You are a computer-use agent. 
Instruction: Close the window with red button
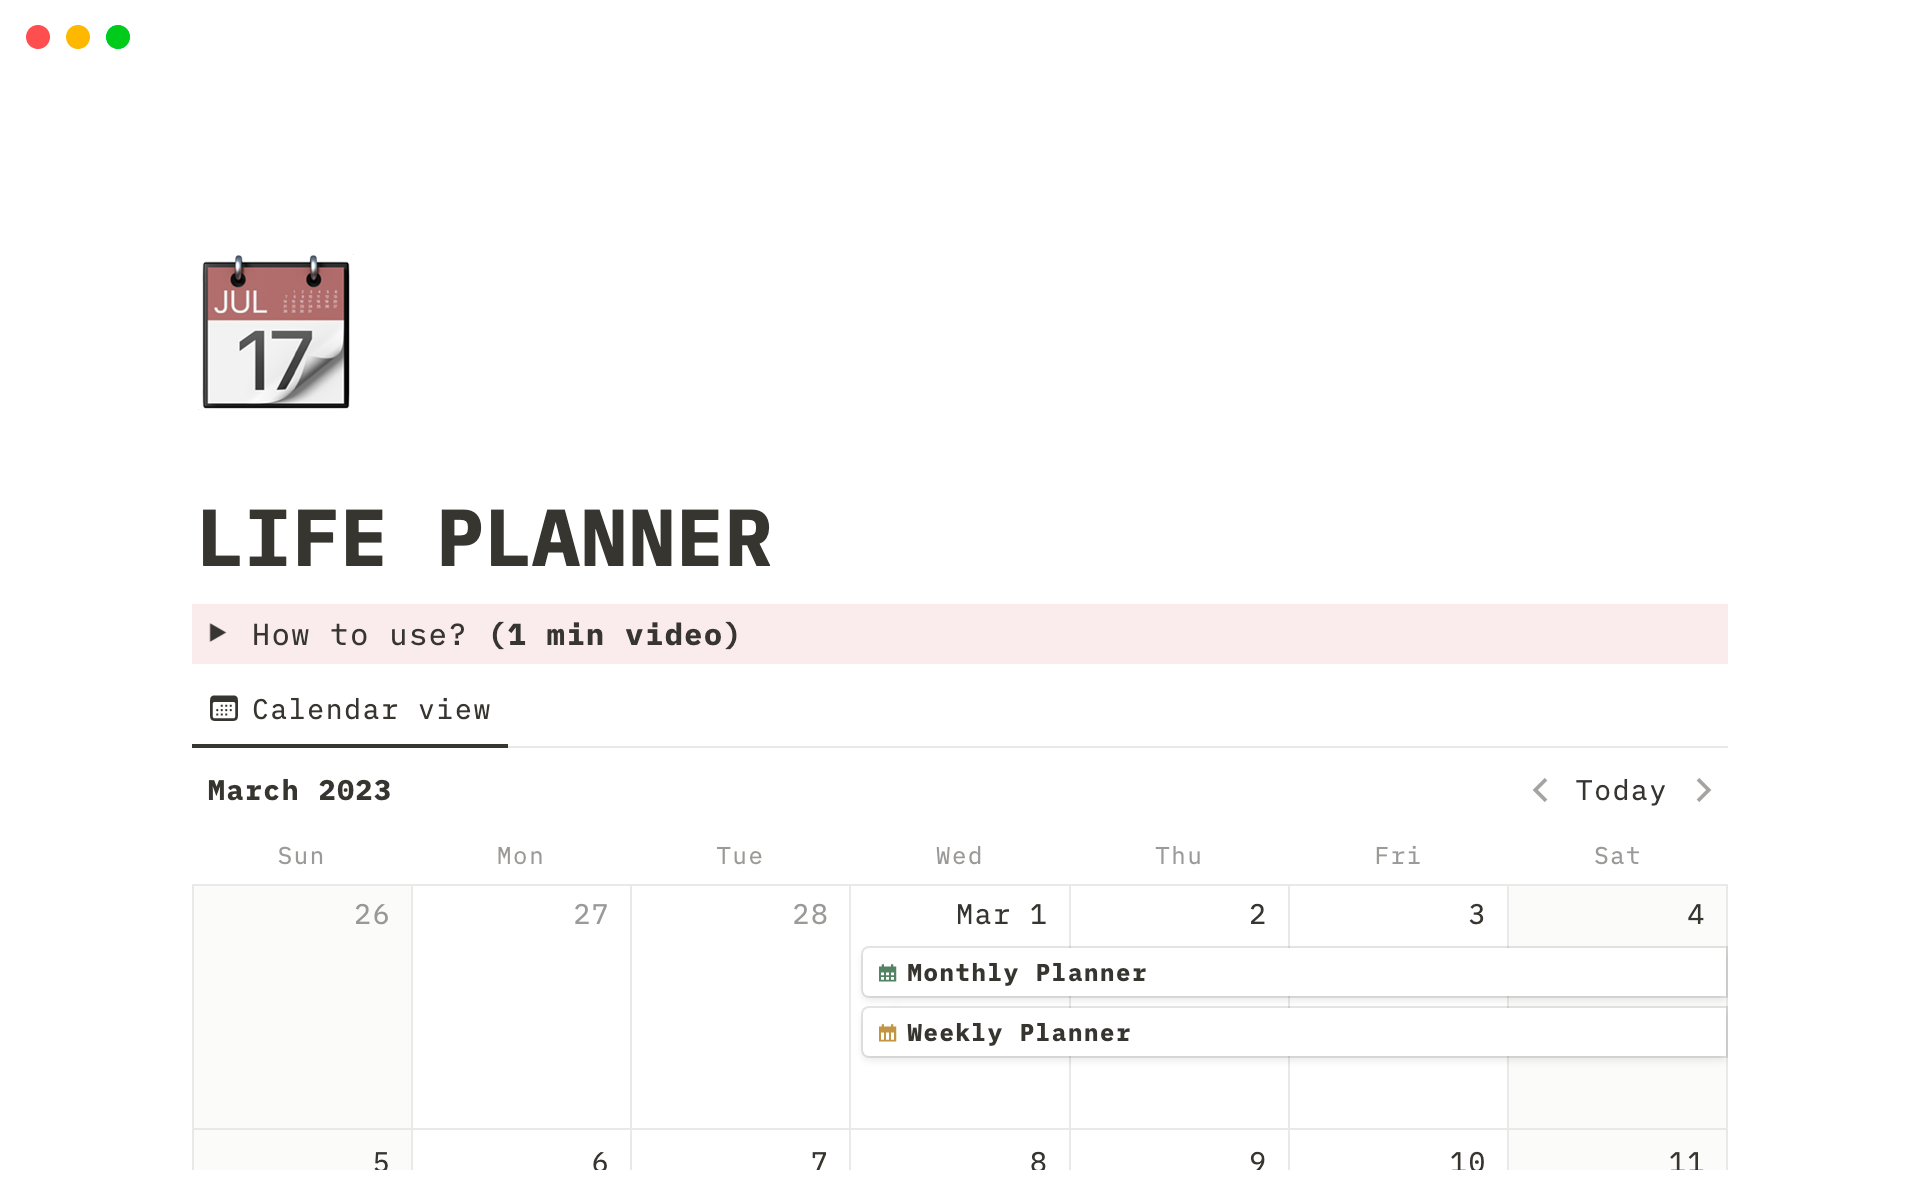[38, 37]
